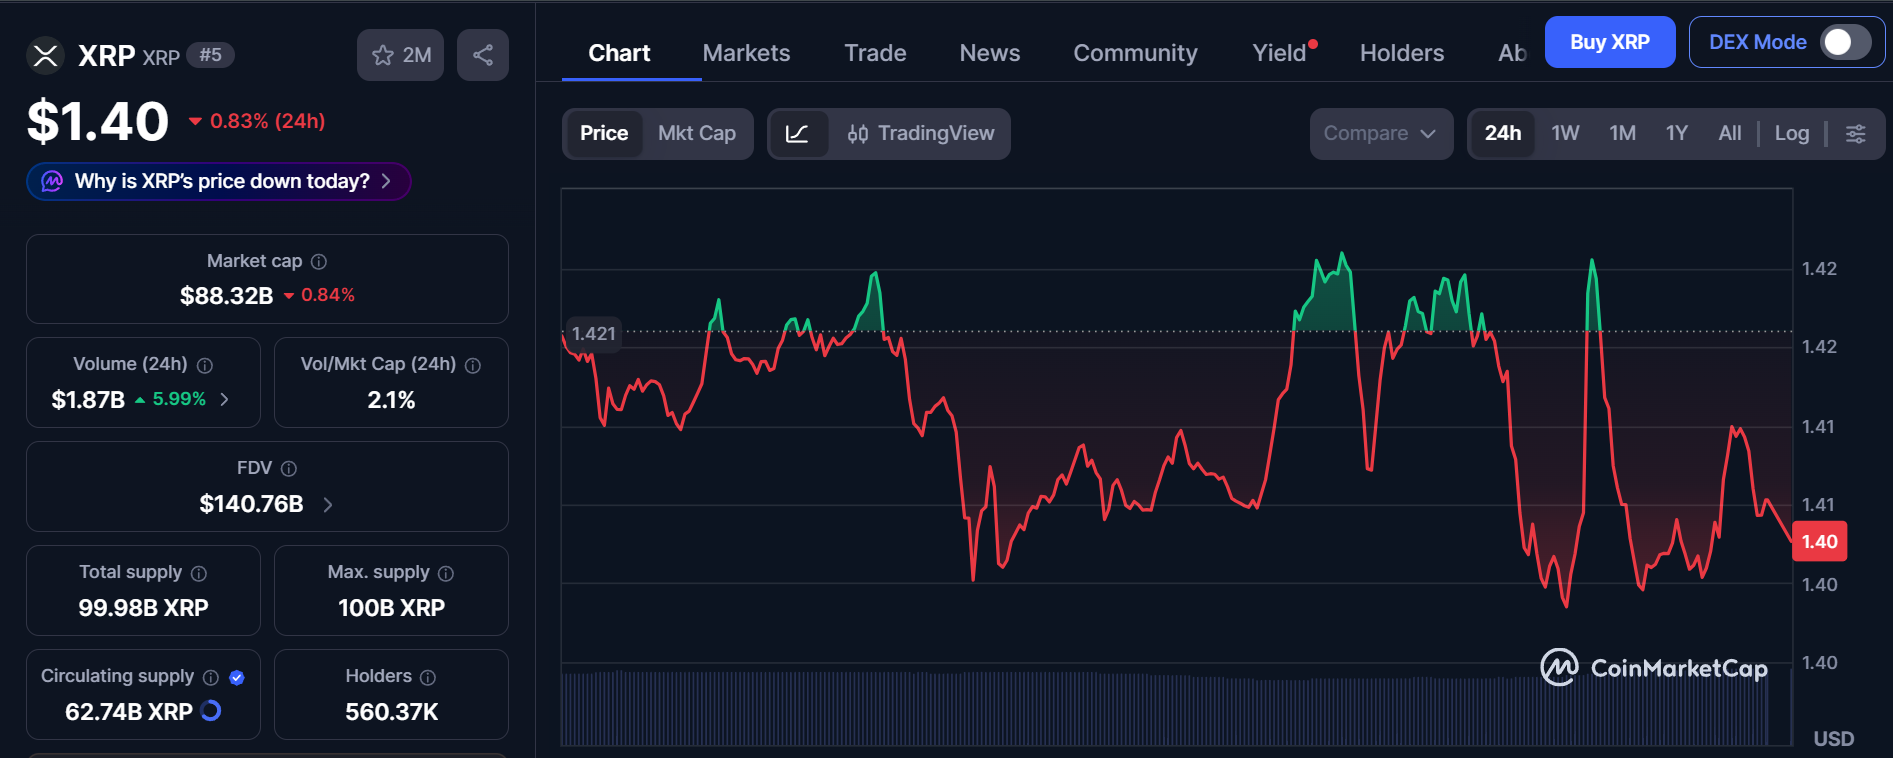The height and width of the screenshot is (758, 1893).
Task: Open the Yield tab
Action: click(x=1280, y=53)
